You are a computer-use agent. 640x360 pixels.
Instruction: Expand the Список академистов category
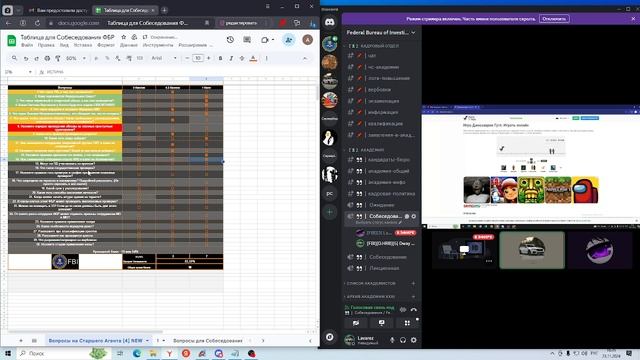371,283
